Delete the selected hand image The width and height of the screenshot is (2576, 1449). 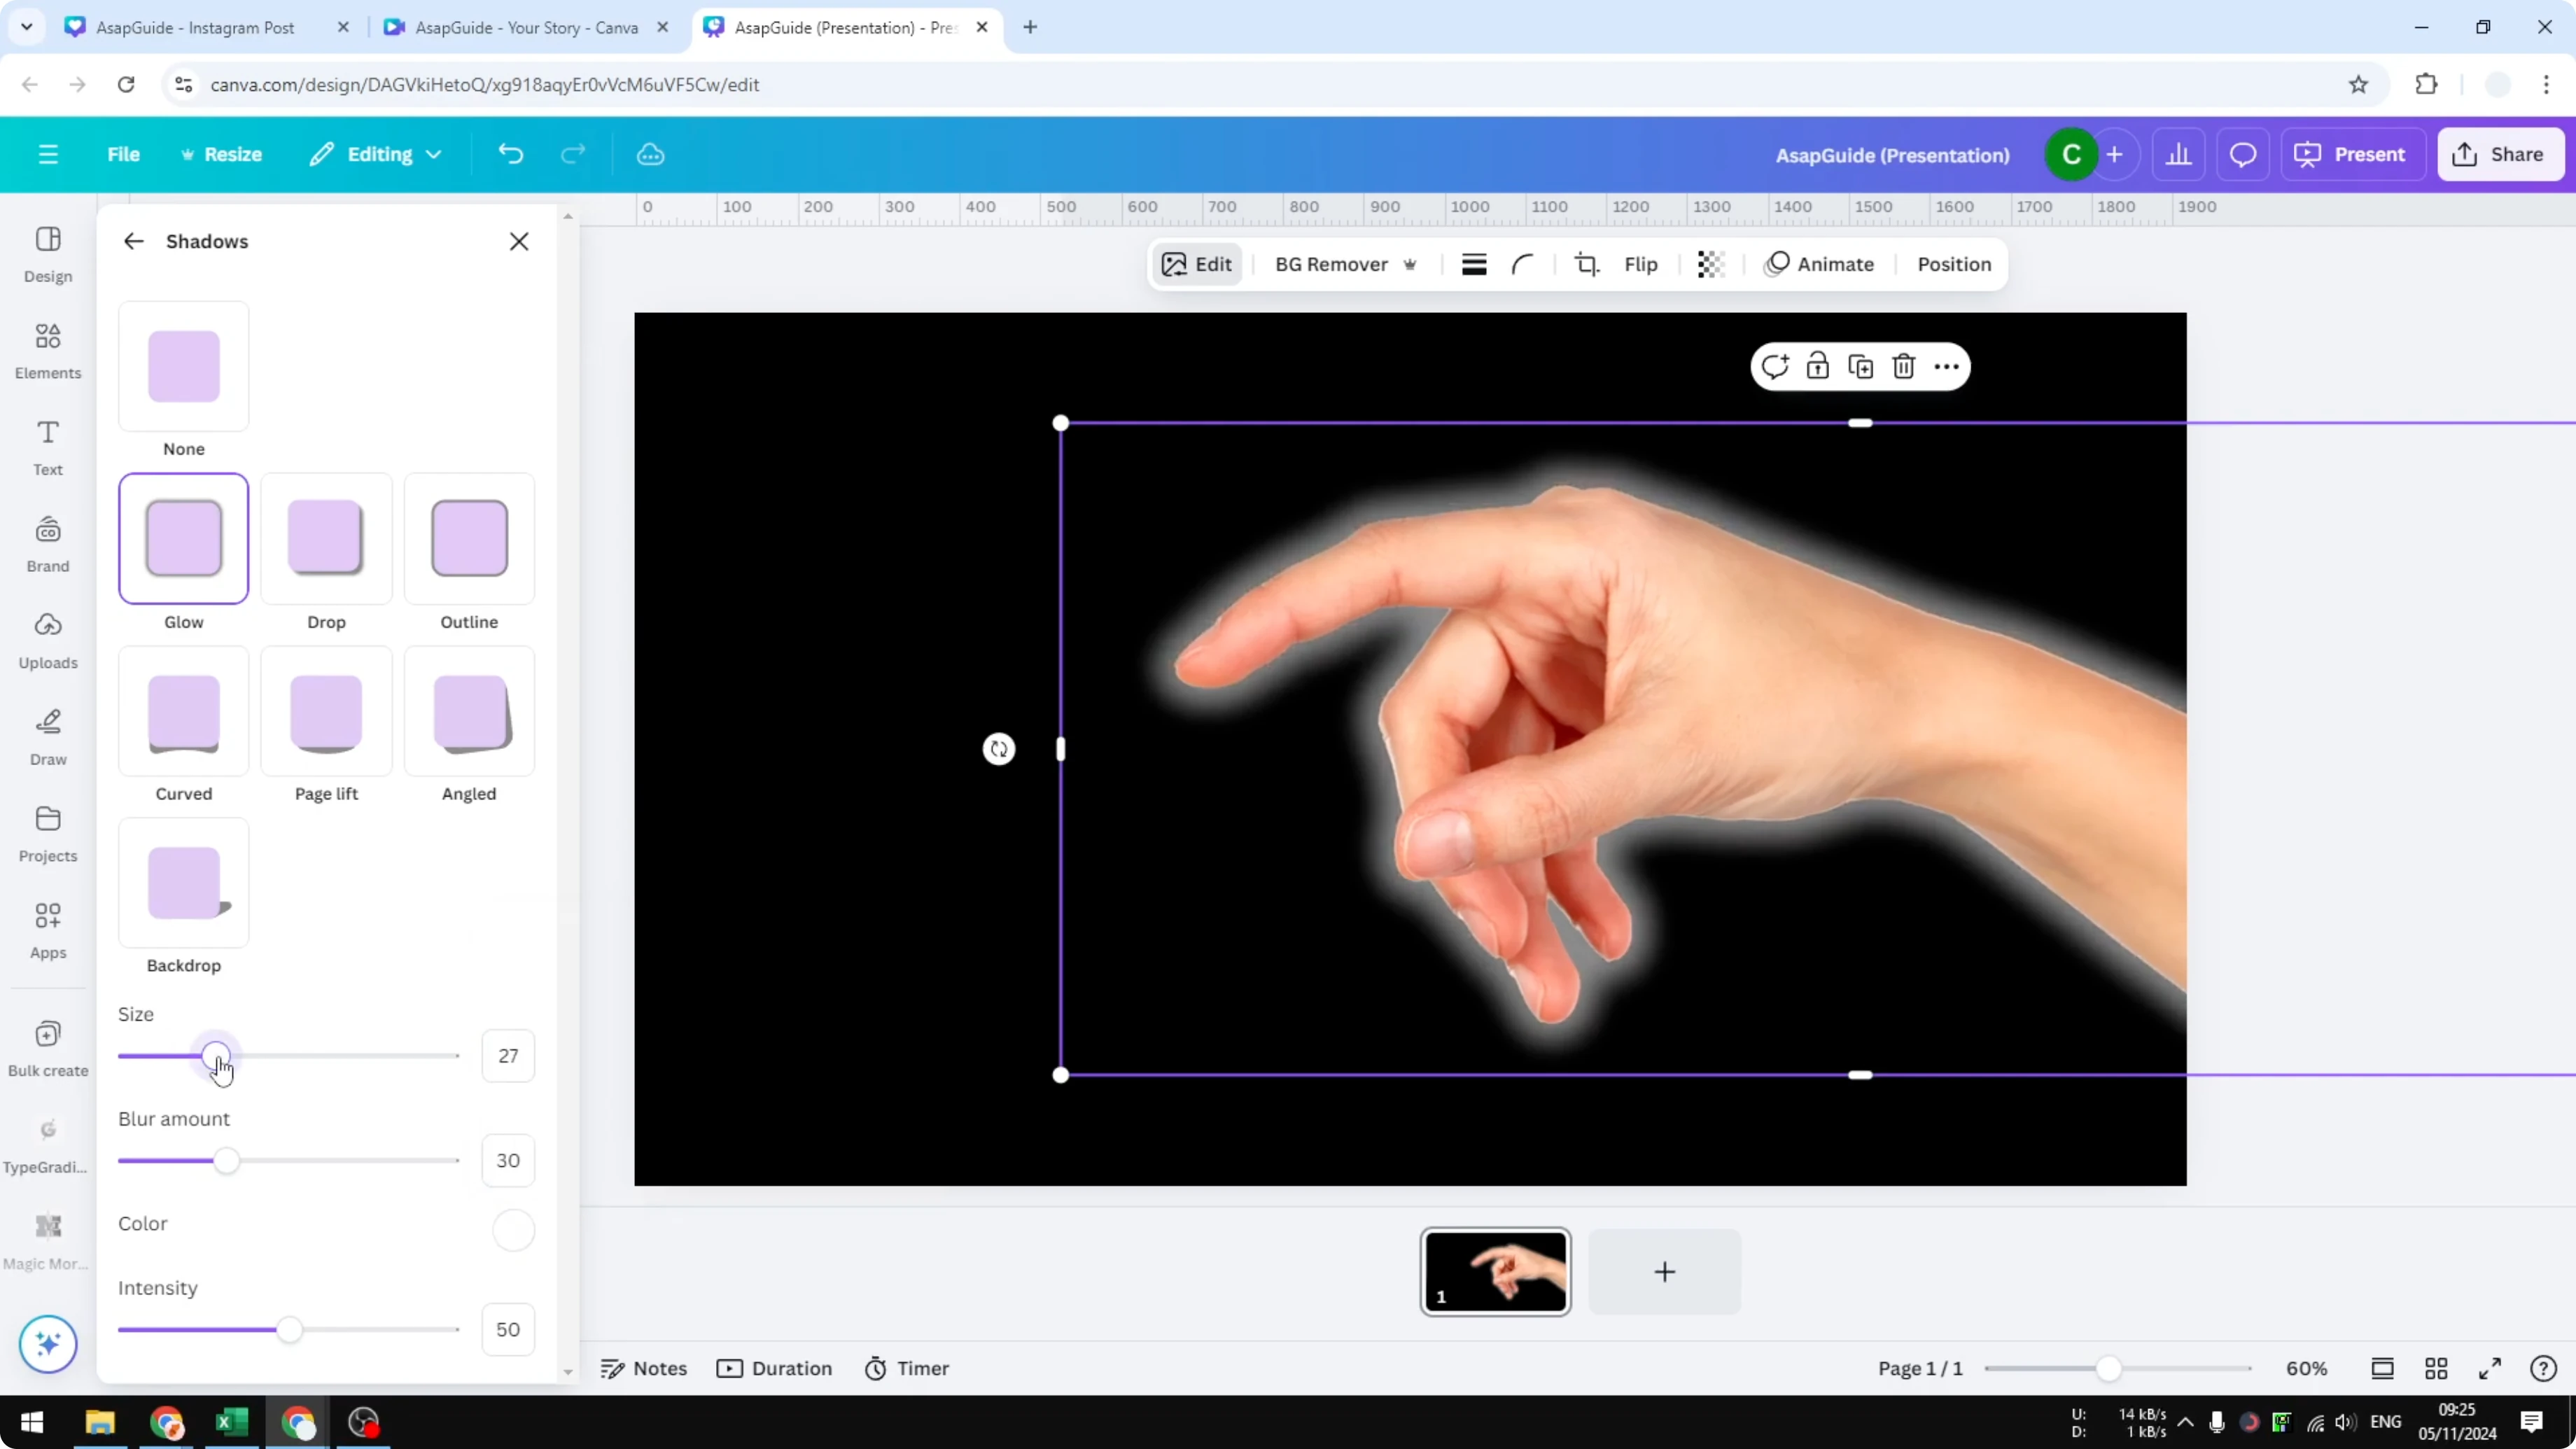(x=1903, y=366)
